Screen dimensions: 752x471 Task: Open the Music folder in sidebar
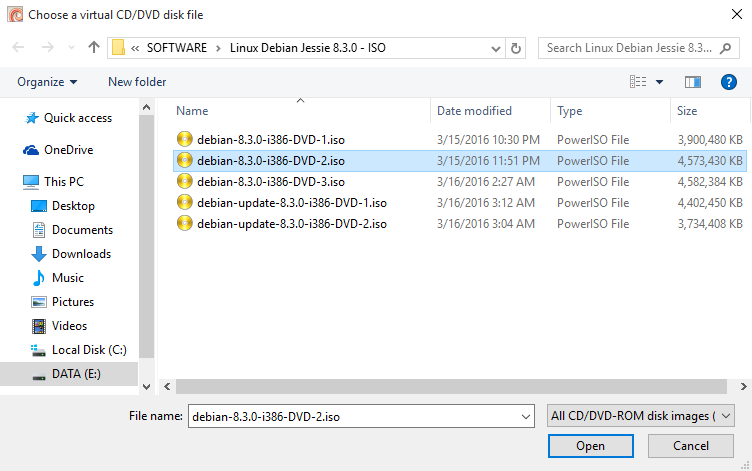[x=57, y=278]
